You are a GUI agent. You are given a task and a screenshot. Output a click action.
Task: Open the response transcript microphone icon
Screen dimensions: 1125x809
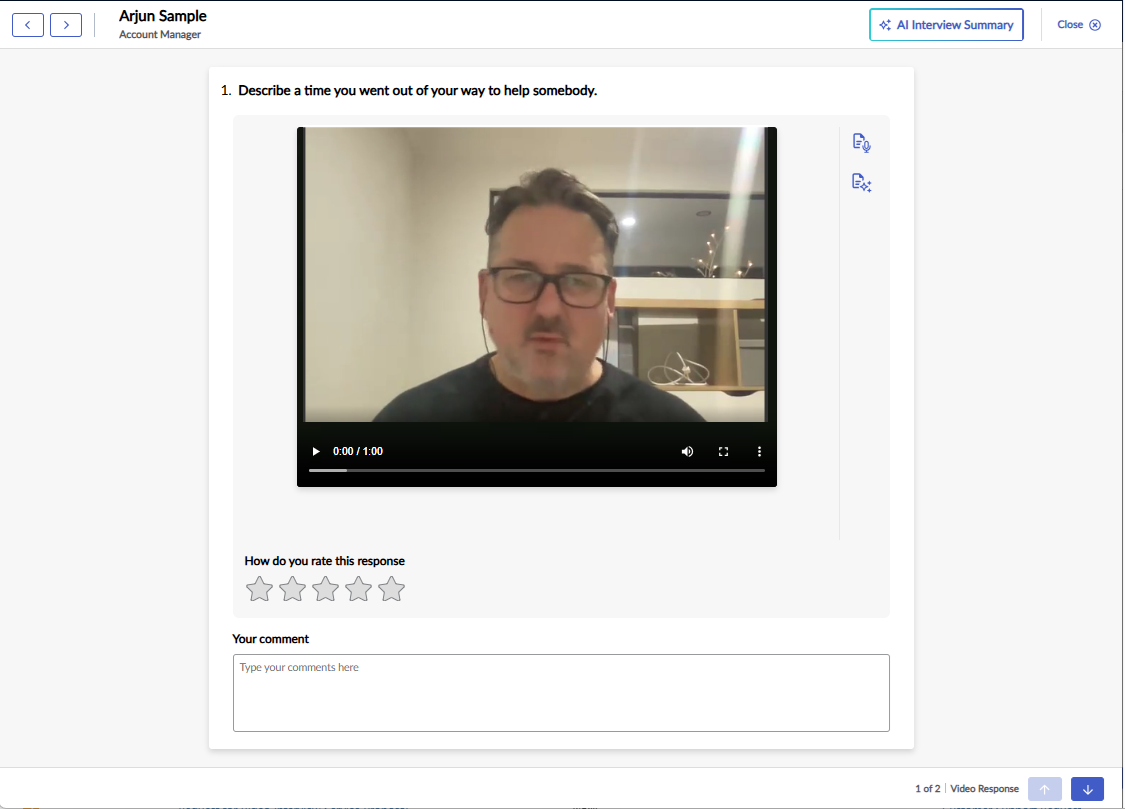861,143
